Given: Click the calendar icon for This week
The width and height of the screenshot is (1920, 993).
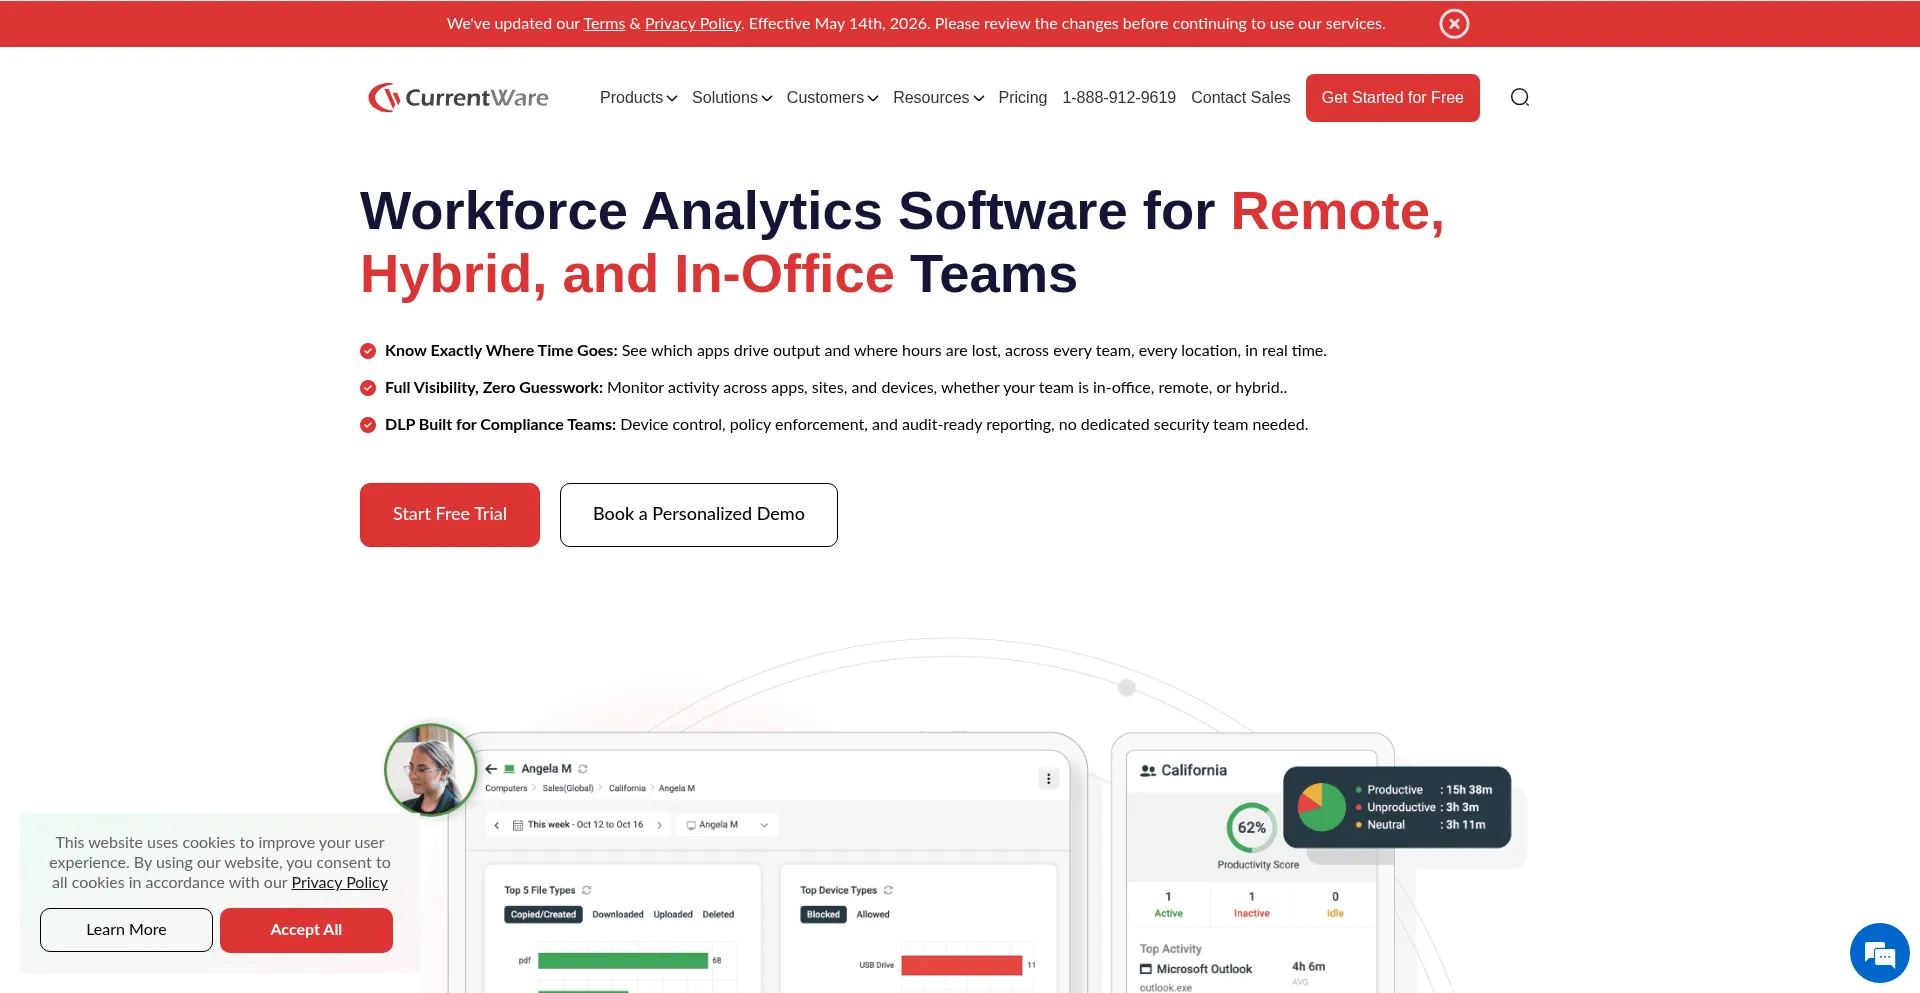Looking at the screenshot, I should coord(517,825).
